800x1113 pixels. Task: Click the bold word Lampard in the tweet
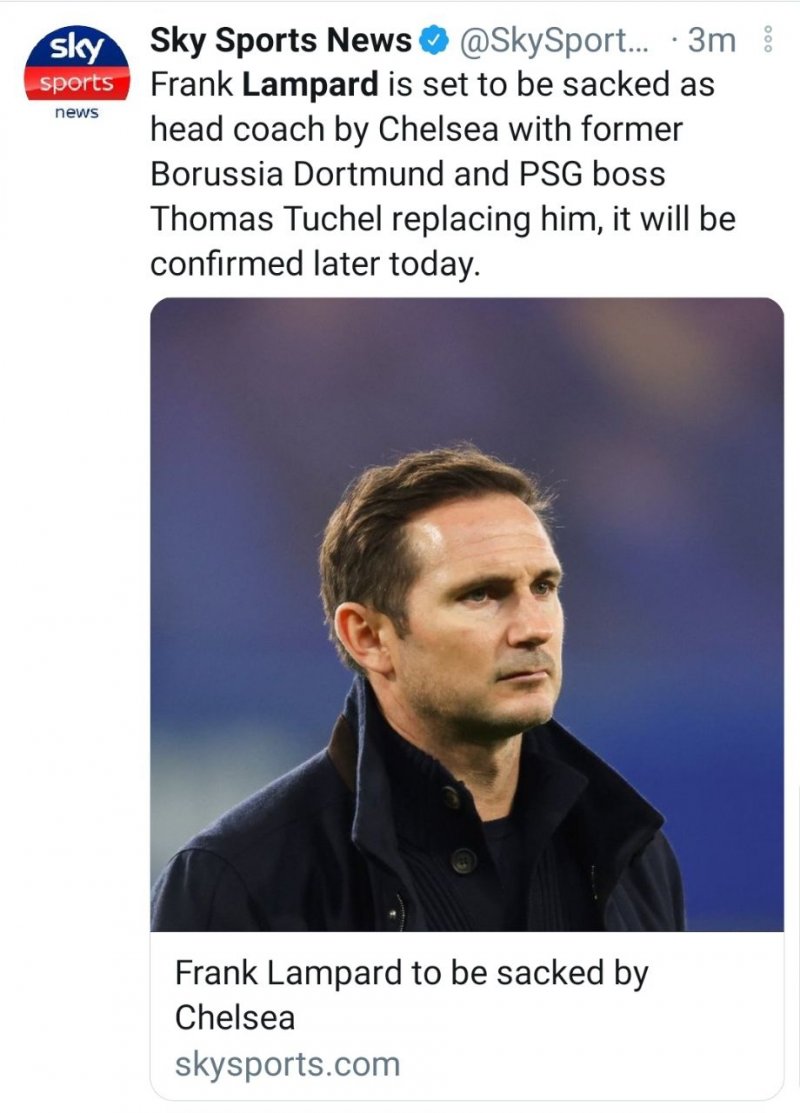310,85
